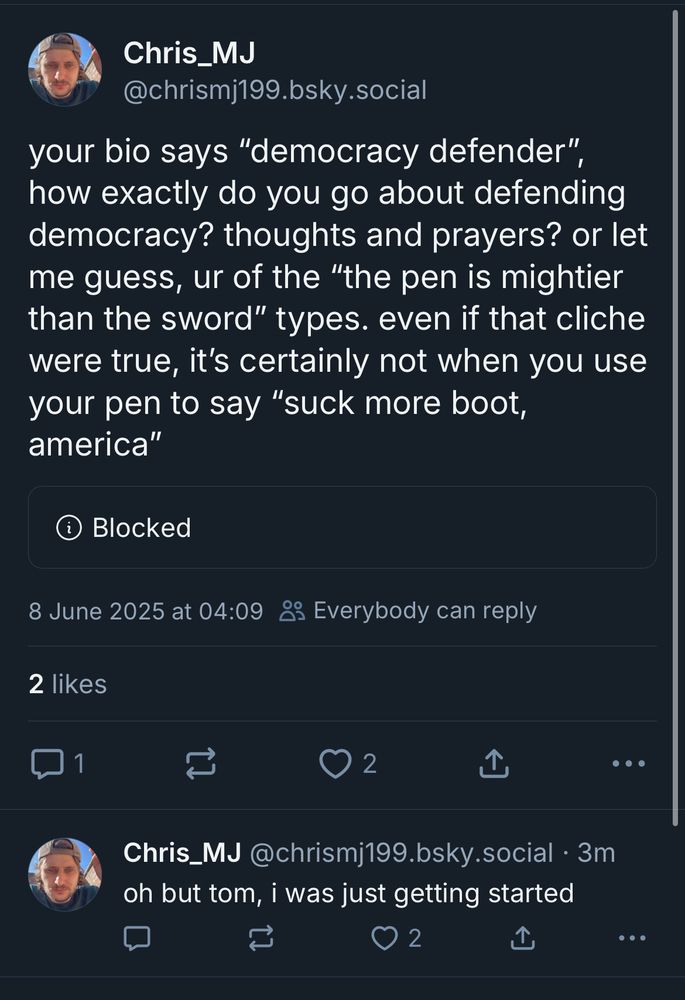Open the three-dot menu on the main post
This screenshot has width=685, height=1000.
point(627,763)
